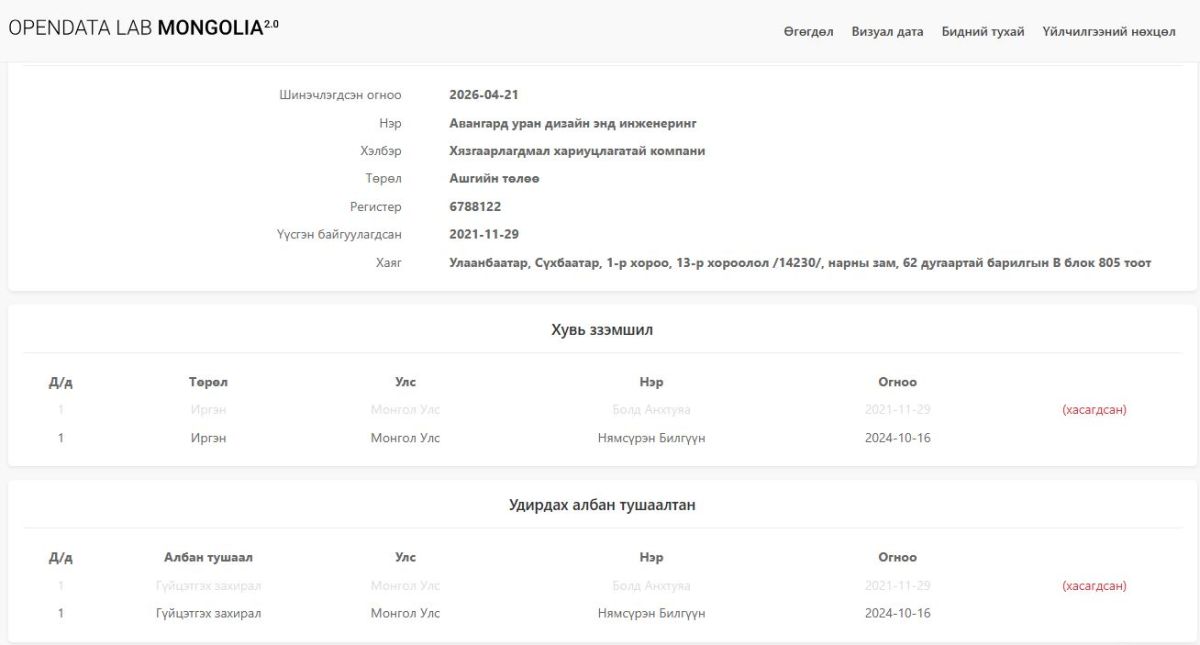Screen dimensions: 1200x645
Task: Click the Хувь эзэмшил section heading
Action: (601, 330)
